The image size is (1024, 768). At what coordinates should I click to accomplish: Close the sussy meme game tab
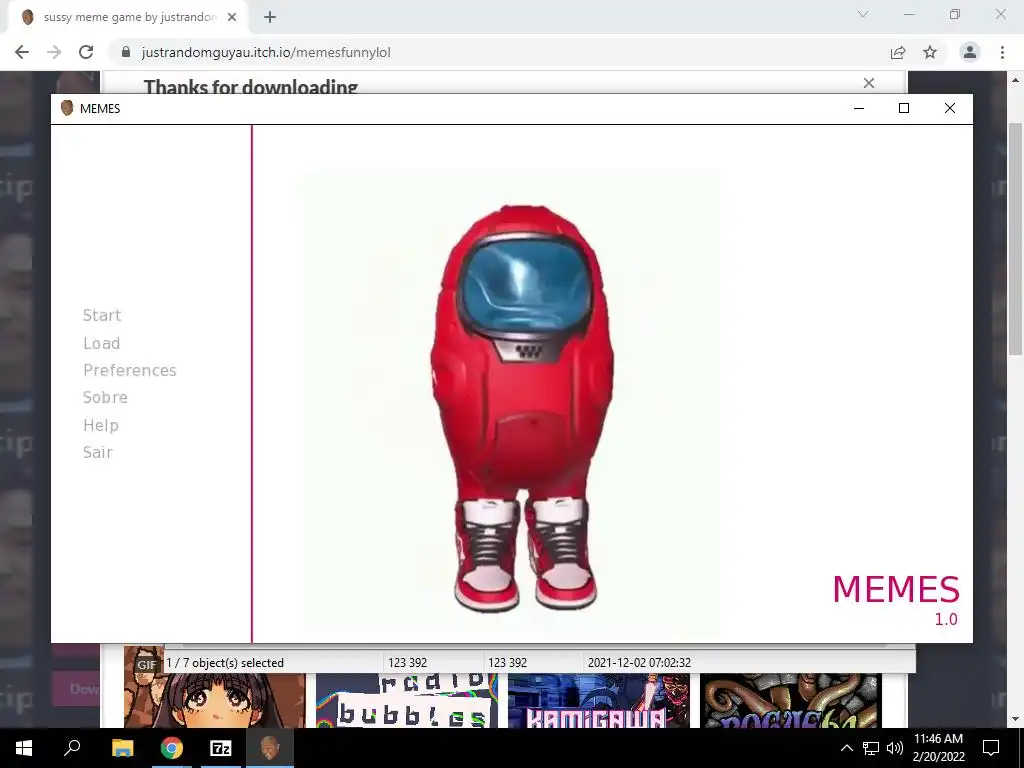pyautogui.click(x=232, y=17)
